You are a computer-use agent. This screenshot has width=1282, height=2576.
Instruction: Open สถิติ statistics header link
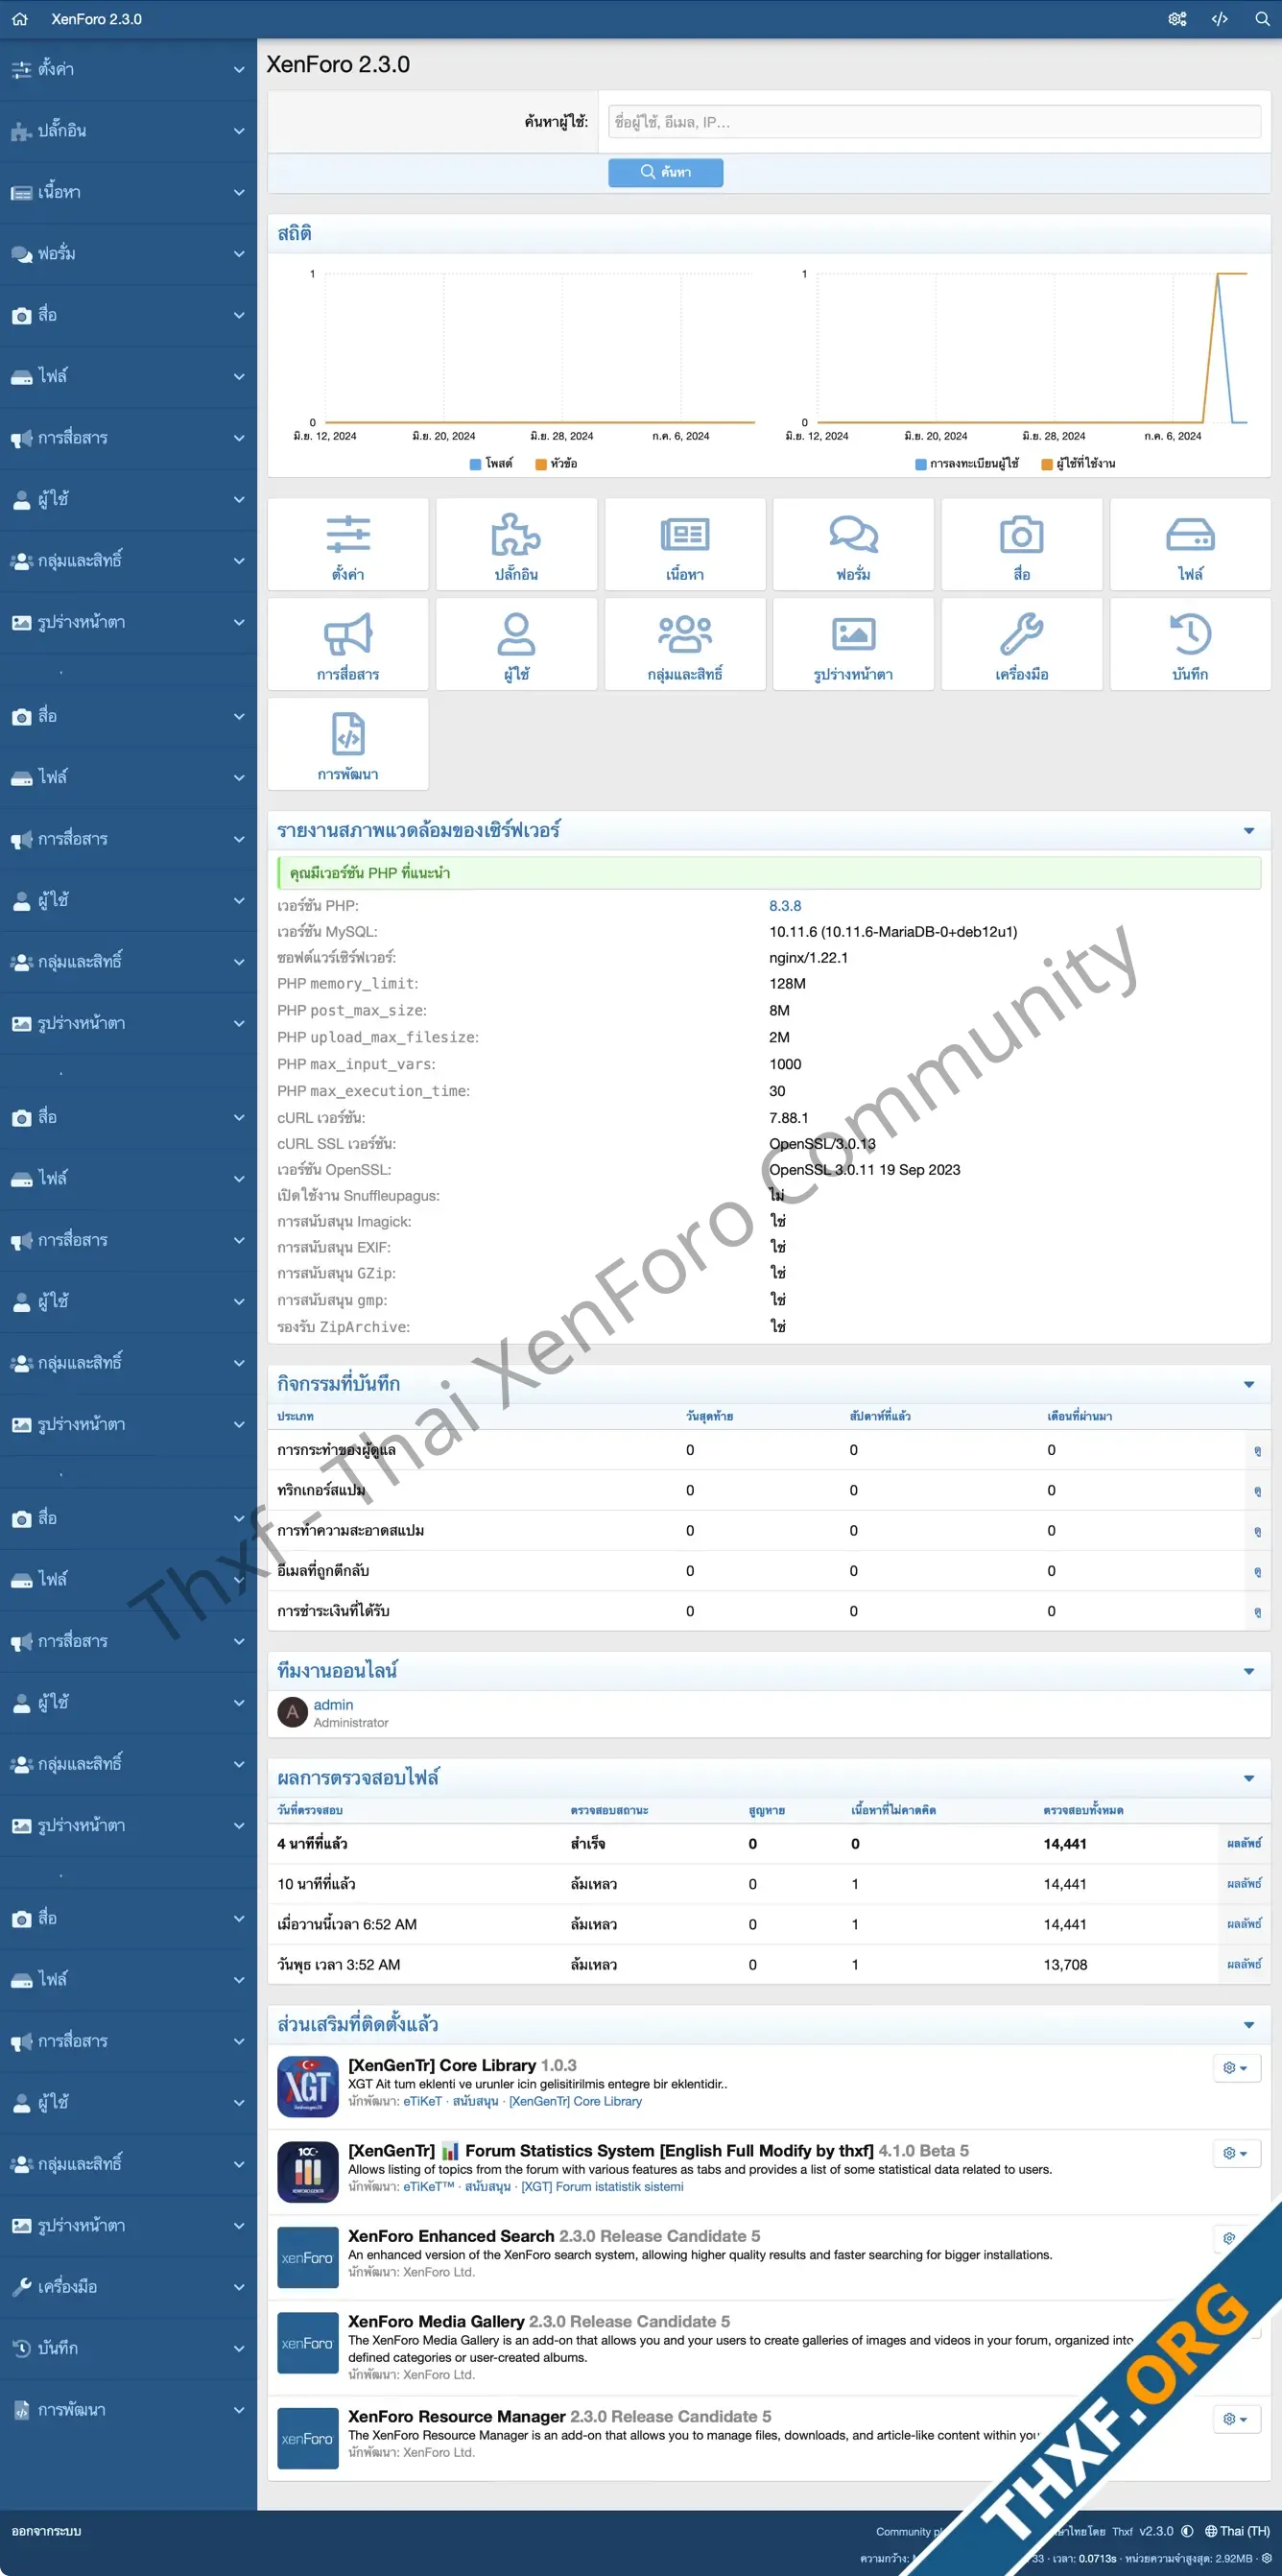[294, 233]
